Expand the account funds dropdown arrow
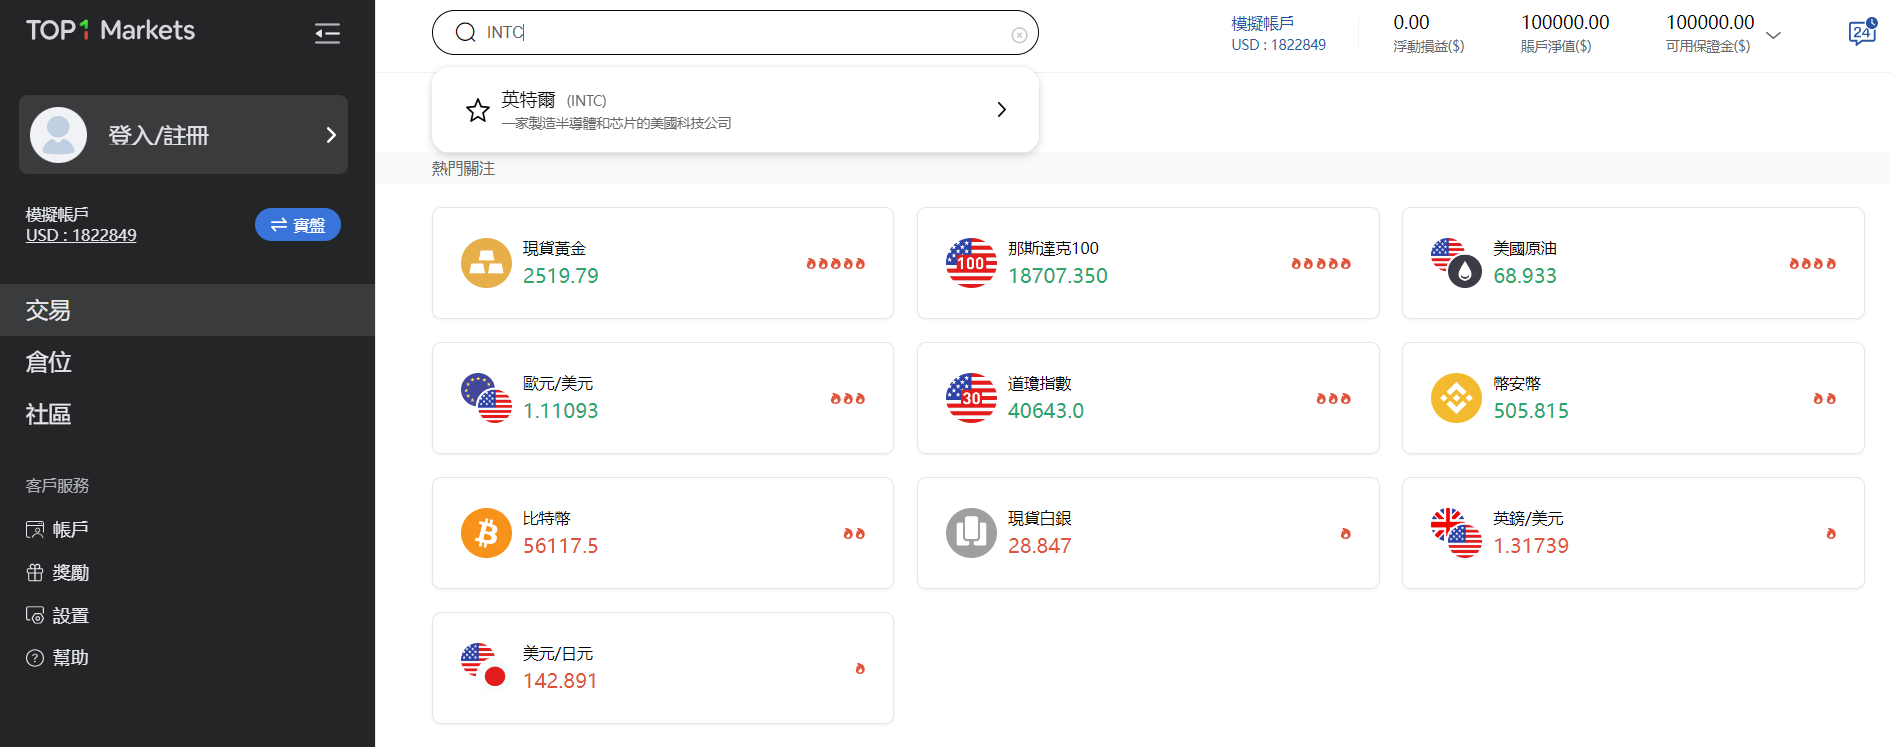Image resolution: width=1891 pixels, height=747 pixels. 1774,35
